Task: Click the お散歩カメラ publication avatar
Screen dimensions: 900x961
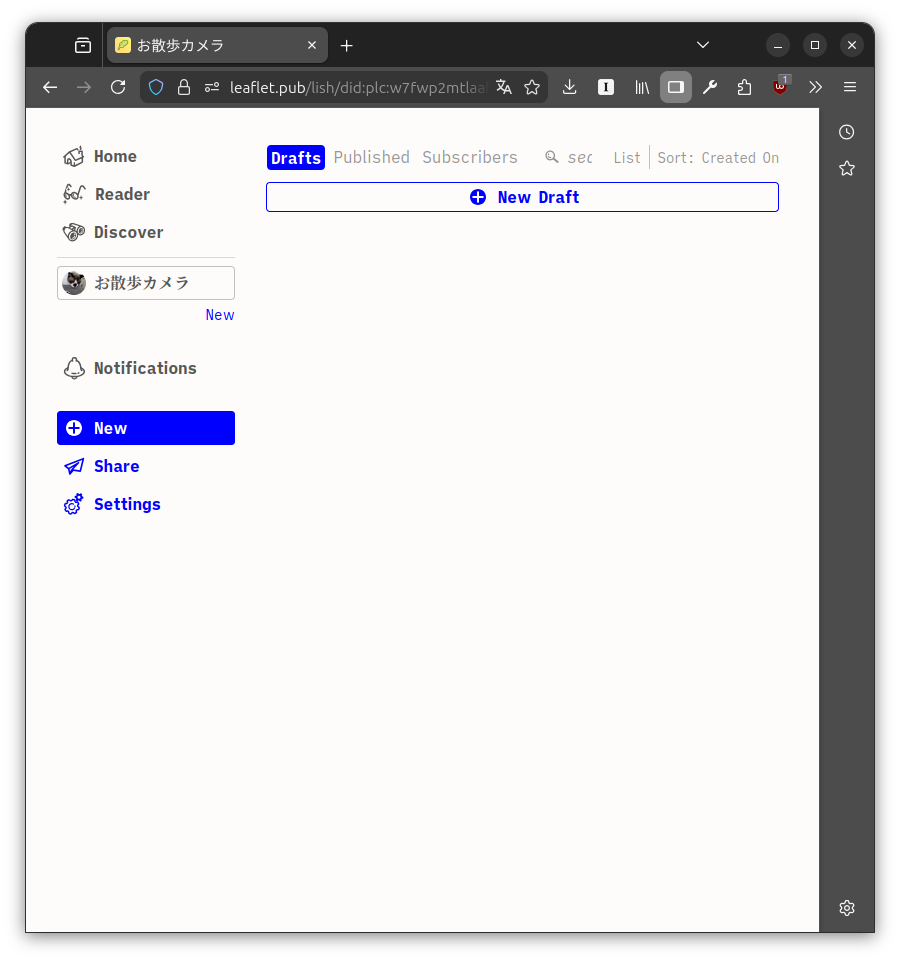Action: click(x=73, y=282)
